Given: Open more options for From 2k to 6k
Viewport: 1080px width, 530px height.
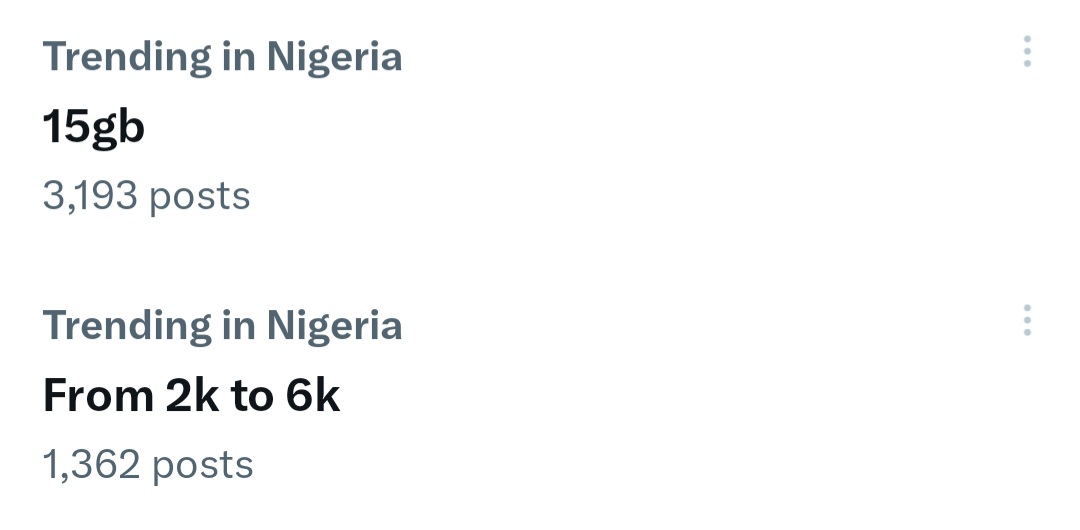Looking at the screenshot, I should coord(1027,321).
